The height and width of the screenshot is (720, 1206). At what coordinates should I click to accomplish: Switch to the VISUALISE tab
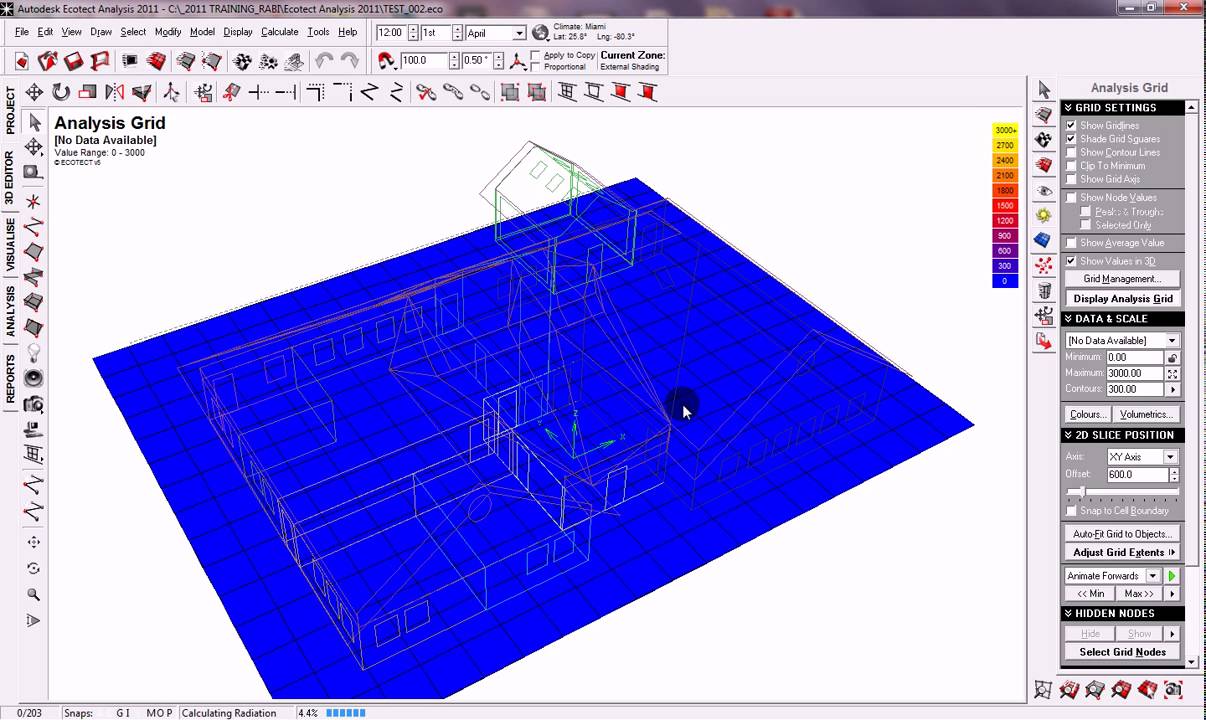(11, 246)
